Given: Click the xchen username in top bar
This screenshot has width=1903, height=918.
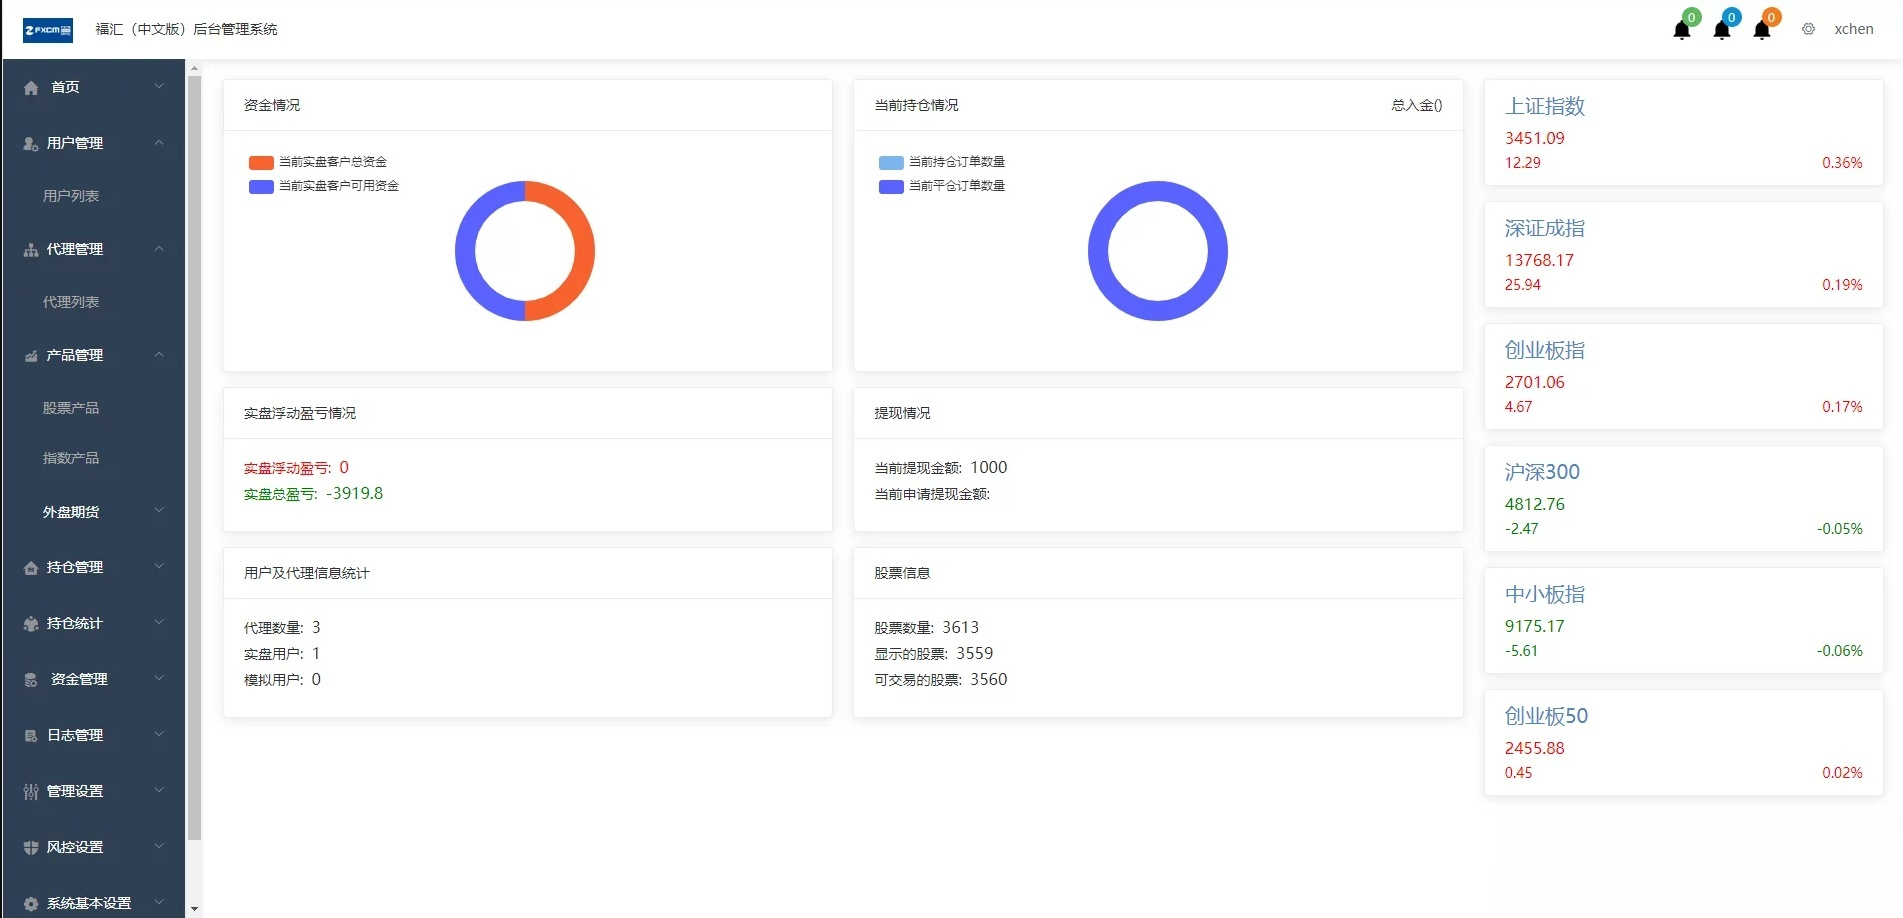Looking at the screenshot, I should pos(1854,29).
